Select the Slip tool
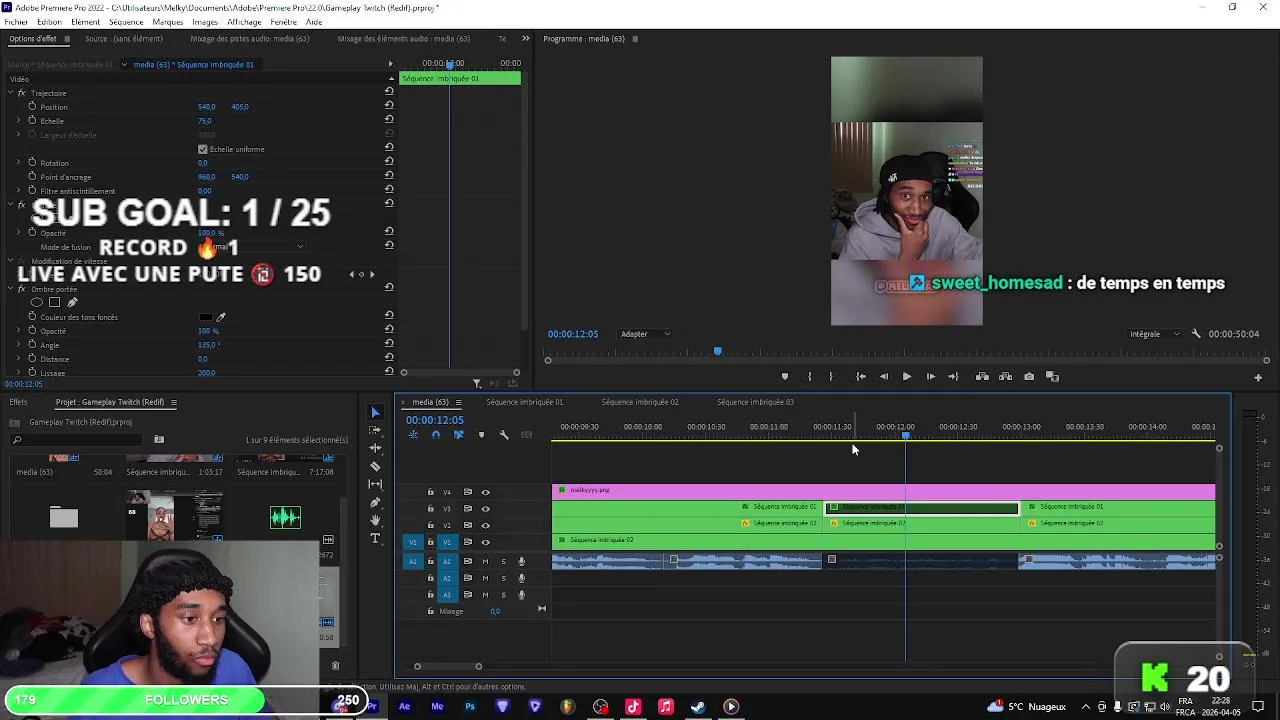The width and height of the screenshot is (1280, 720). (x=375, y=484)
